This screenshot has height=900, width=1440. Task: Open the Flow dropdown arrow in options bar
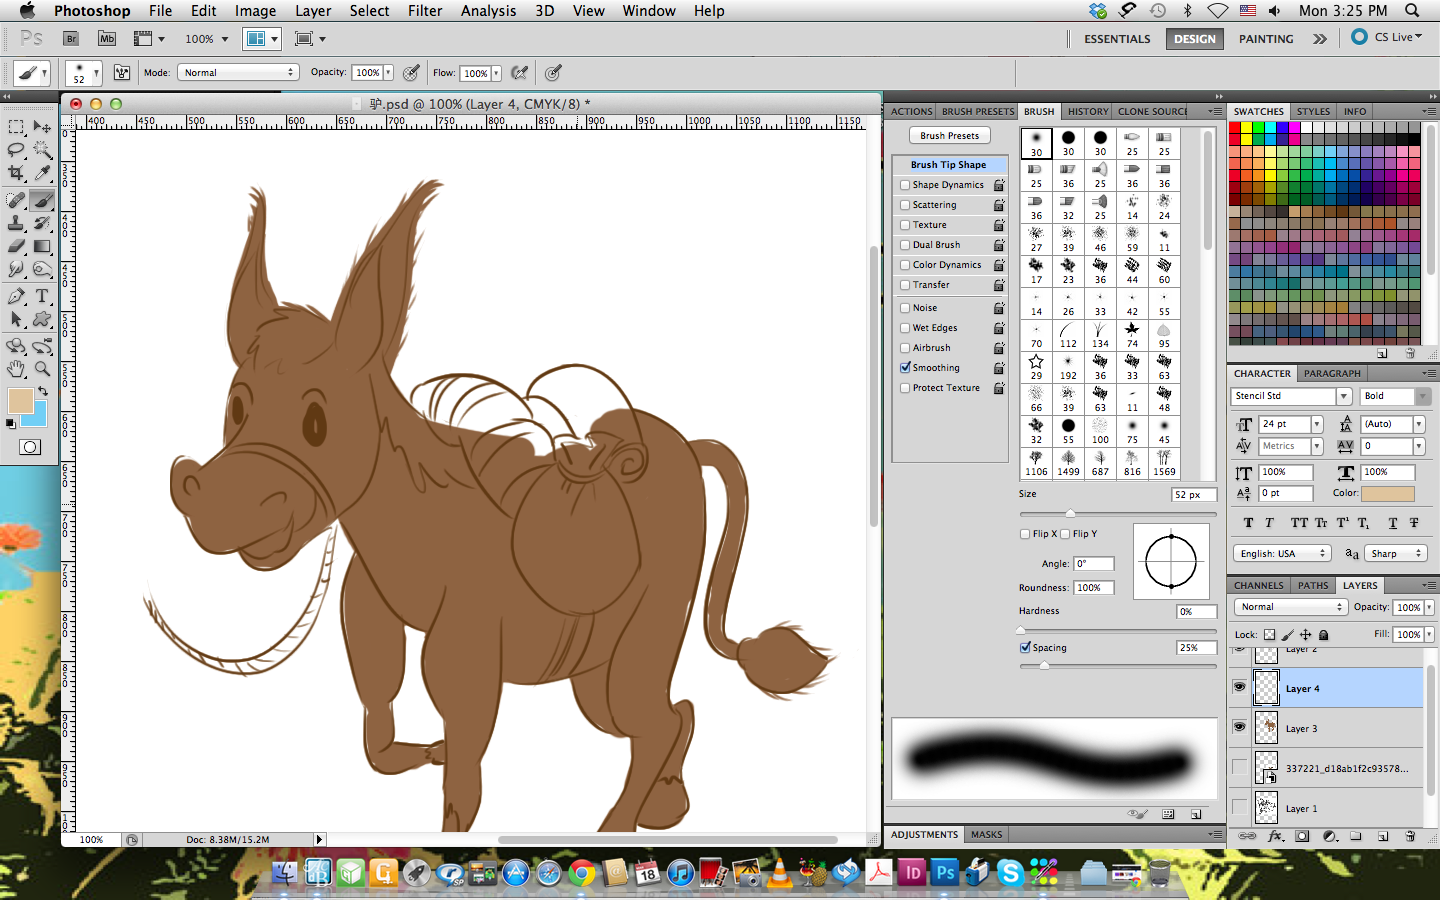(x=496, y=73)
